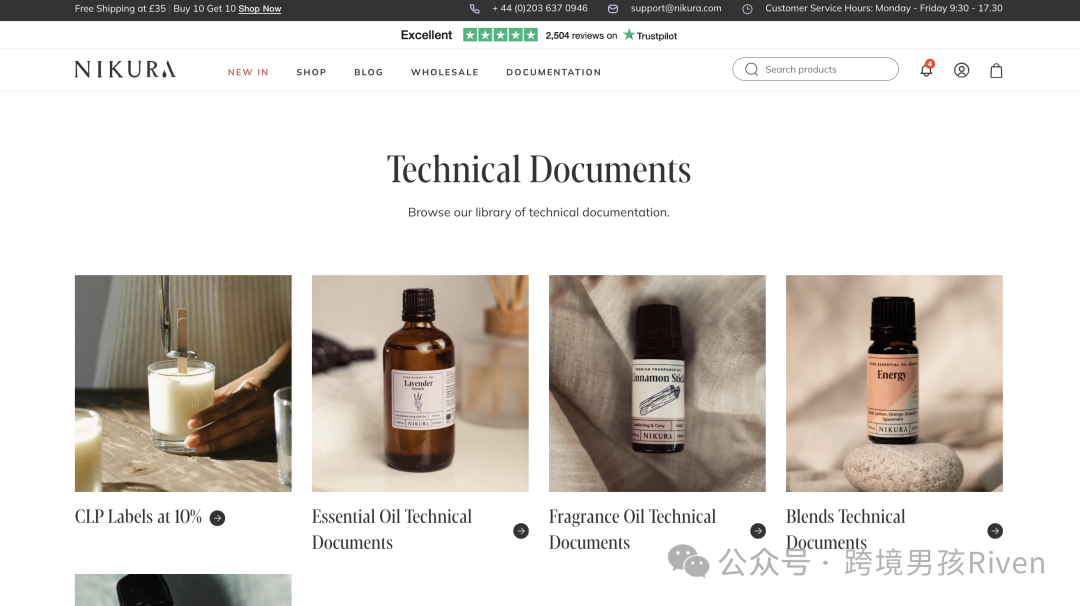Viewport: 1080px width, 606px height.
Task: Open the DOCUMENTATION menu item
Action: [554, 72]
